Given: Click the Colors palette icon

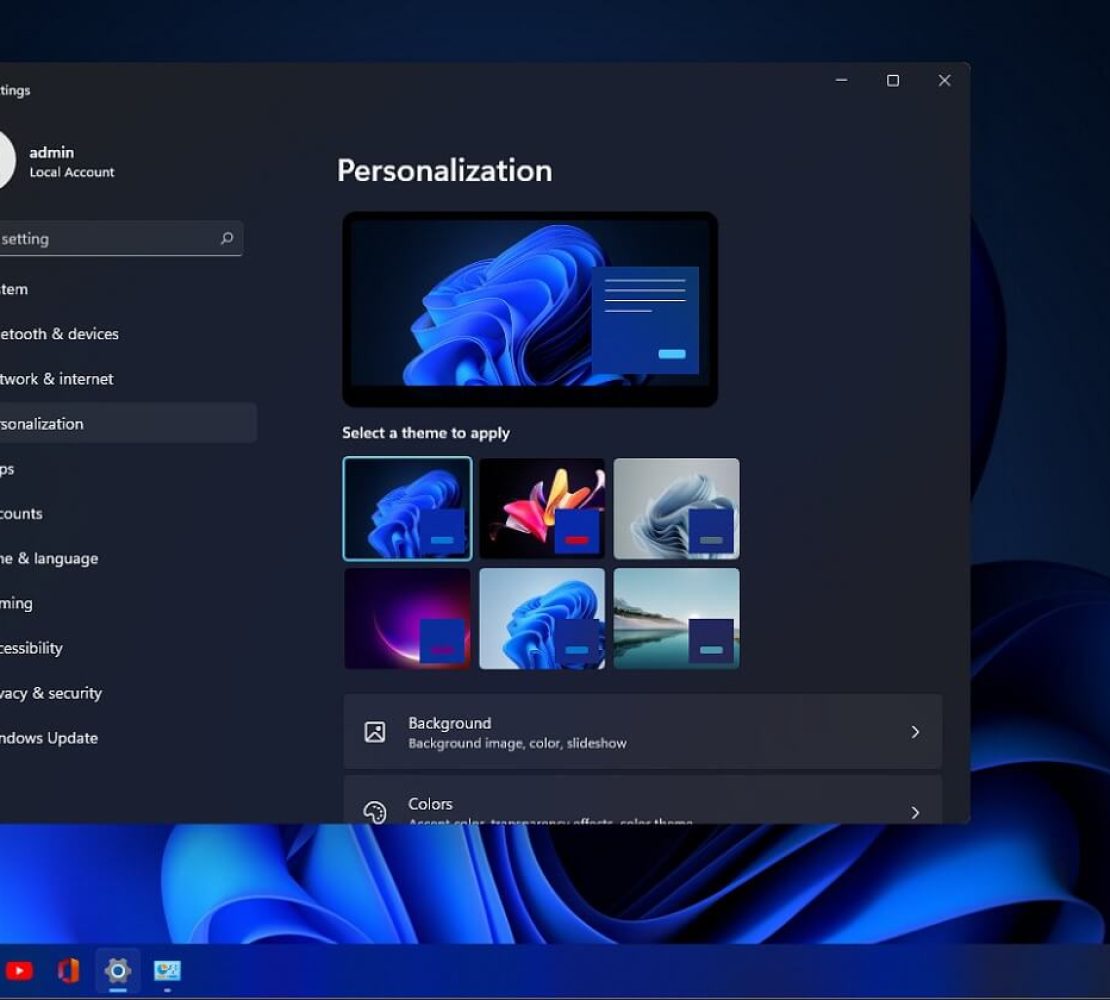Looking at the screenshot, I should 374,812.
